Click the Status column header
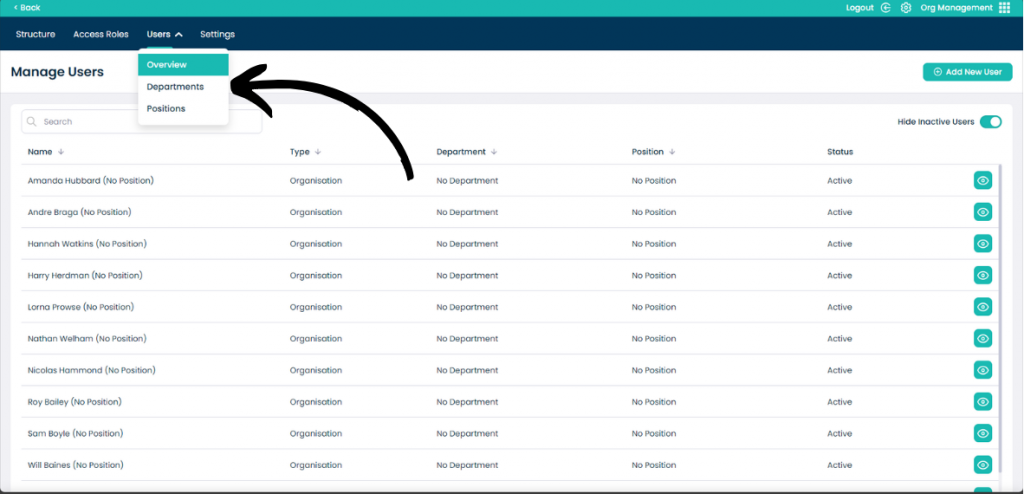Screen dimensions: 1024x494 840,152
